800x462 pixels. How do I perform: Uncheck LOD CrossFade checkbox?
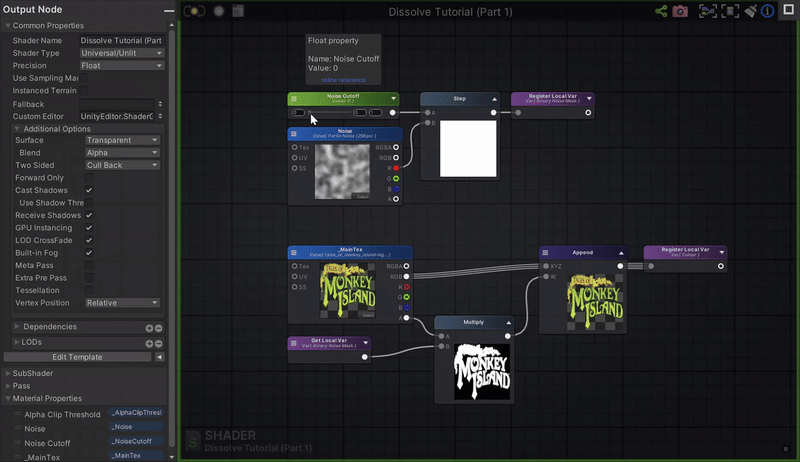(89, 240)
